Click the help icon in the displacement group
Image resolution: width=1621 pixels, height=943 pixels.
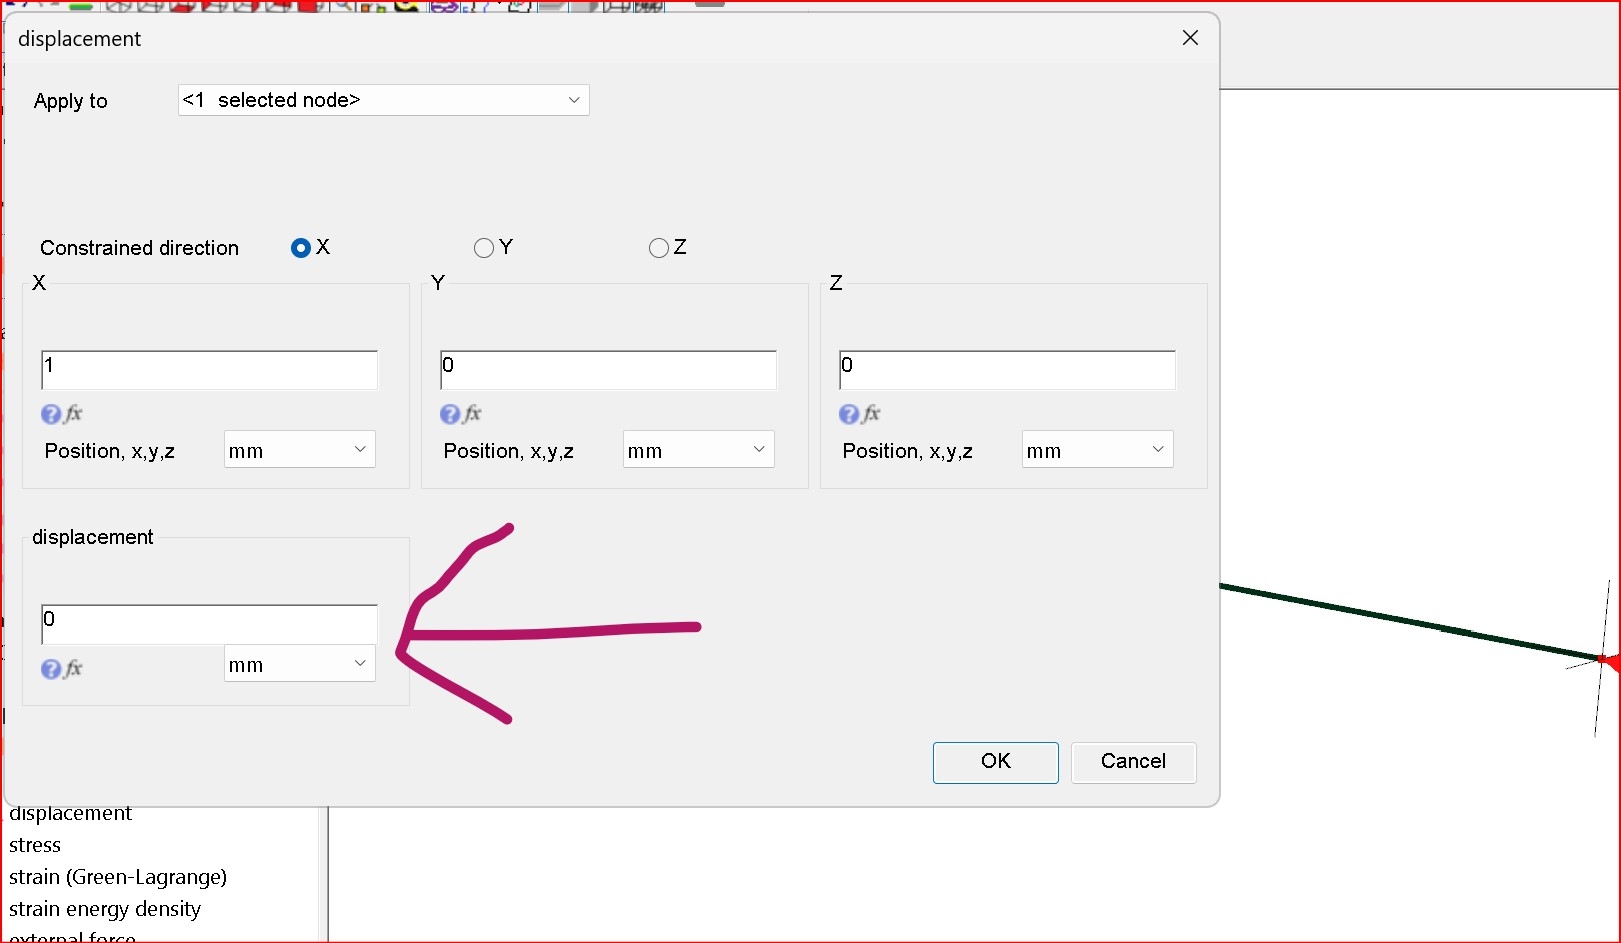(51, 669)
